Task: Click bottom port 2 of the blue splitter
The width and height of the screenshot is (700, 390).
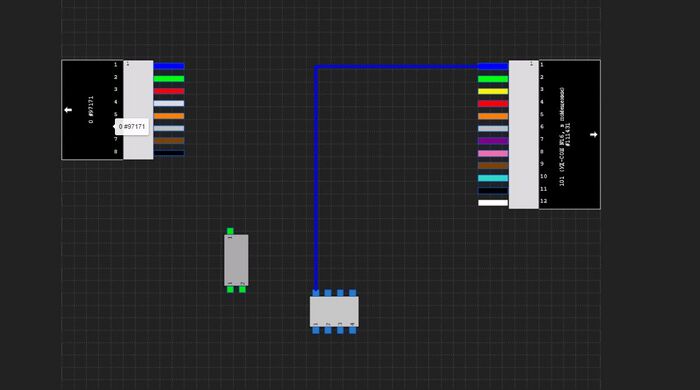Action: 328,330
